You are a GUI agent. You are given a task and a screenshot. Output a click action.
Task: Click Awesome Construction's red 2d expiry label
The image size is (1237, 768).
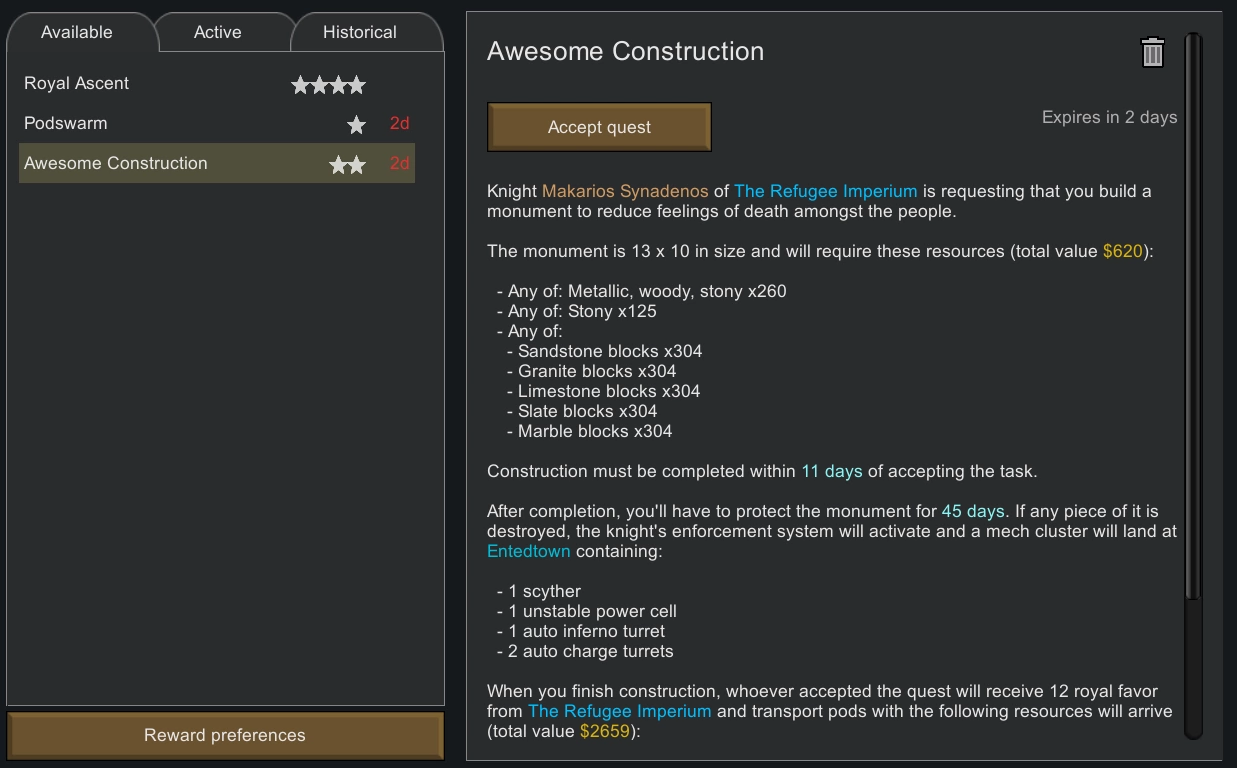pos(400,164)
